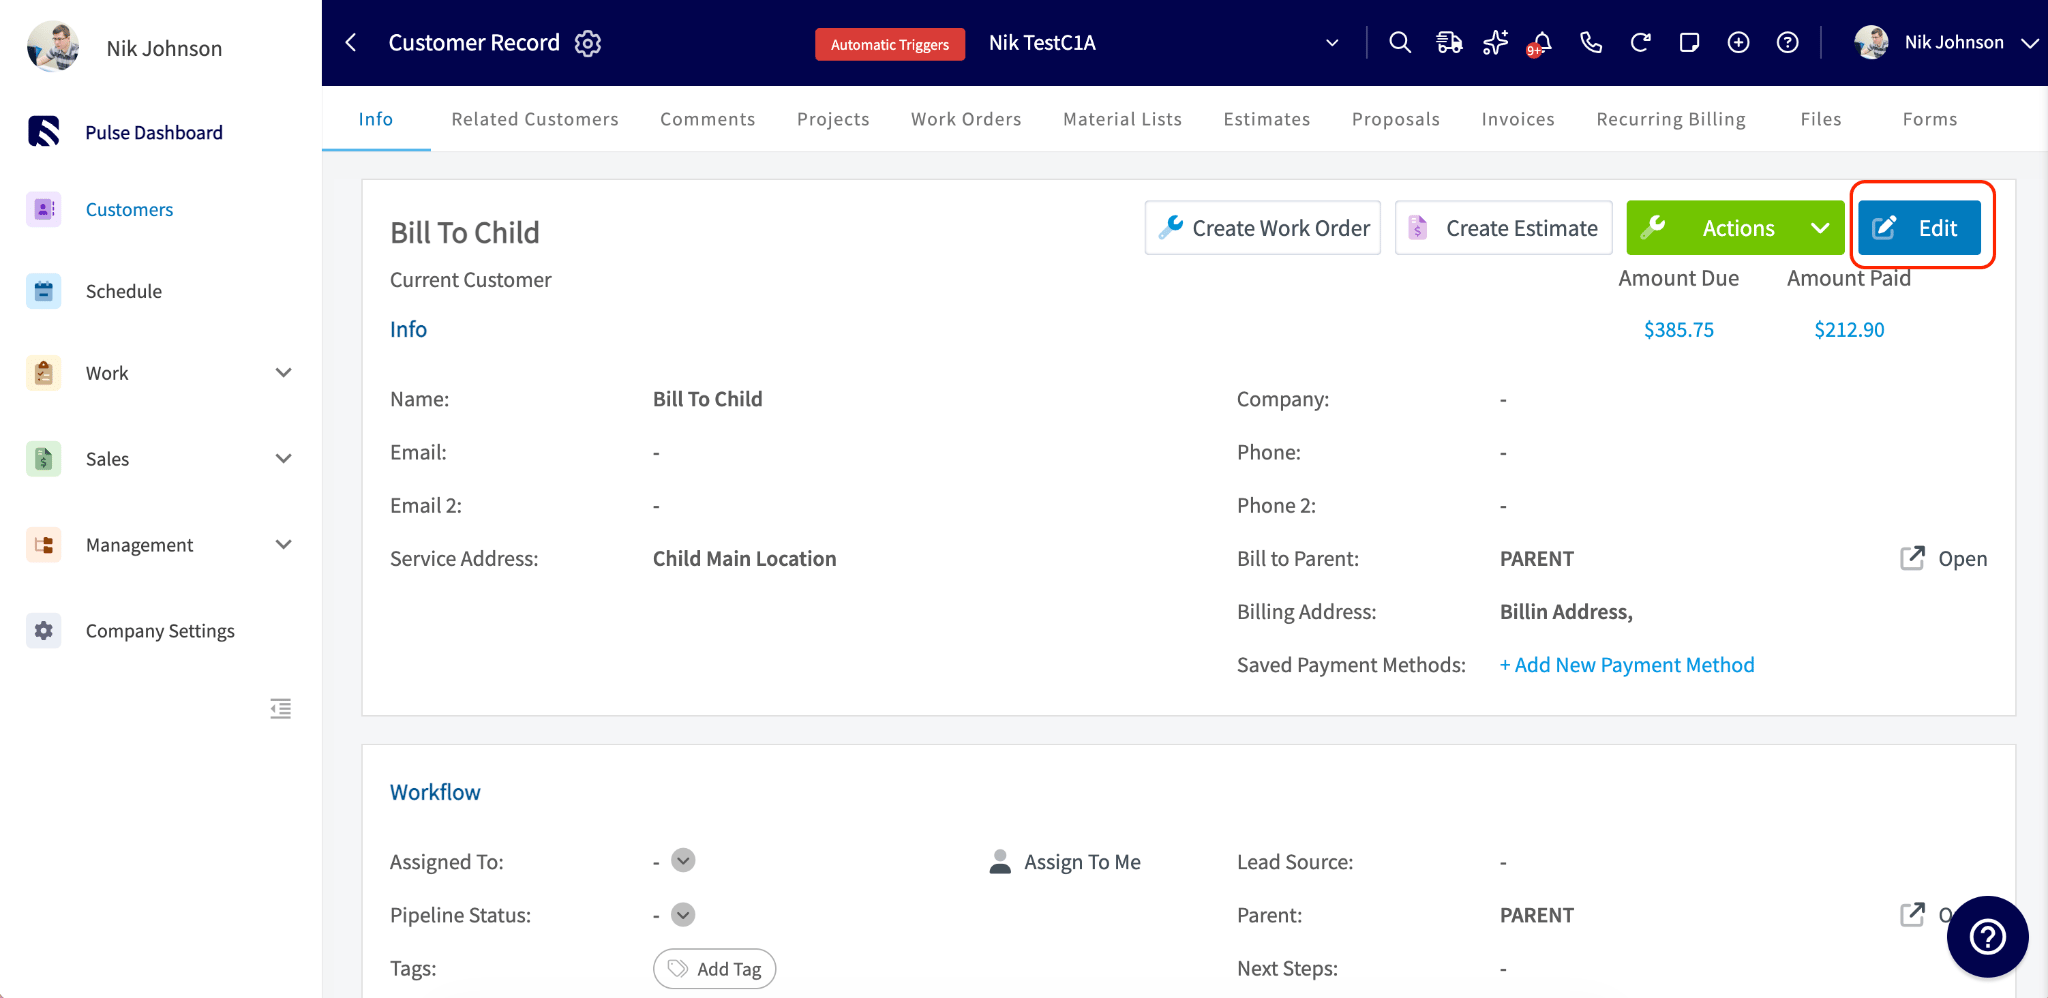Open the sticky note icon
The height and width of the screenshot is (998, 2048).
[1689, 42]
